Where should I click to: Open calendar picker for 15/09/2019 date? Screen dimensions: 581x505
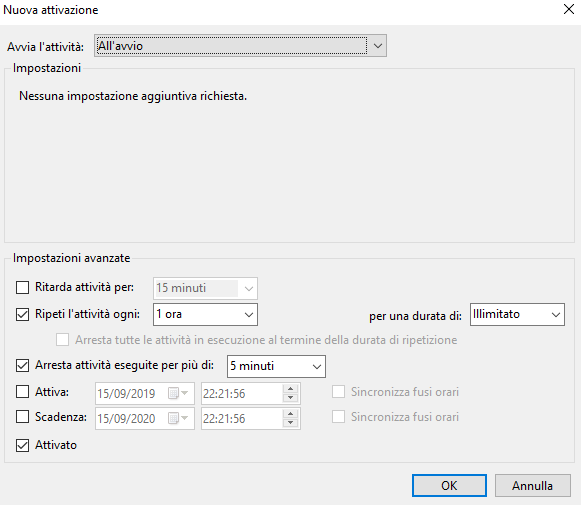[x=178, y=393]
